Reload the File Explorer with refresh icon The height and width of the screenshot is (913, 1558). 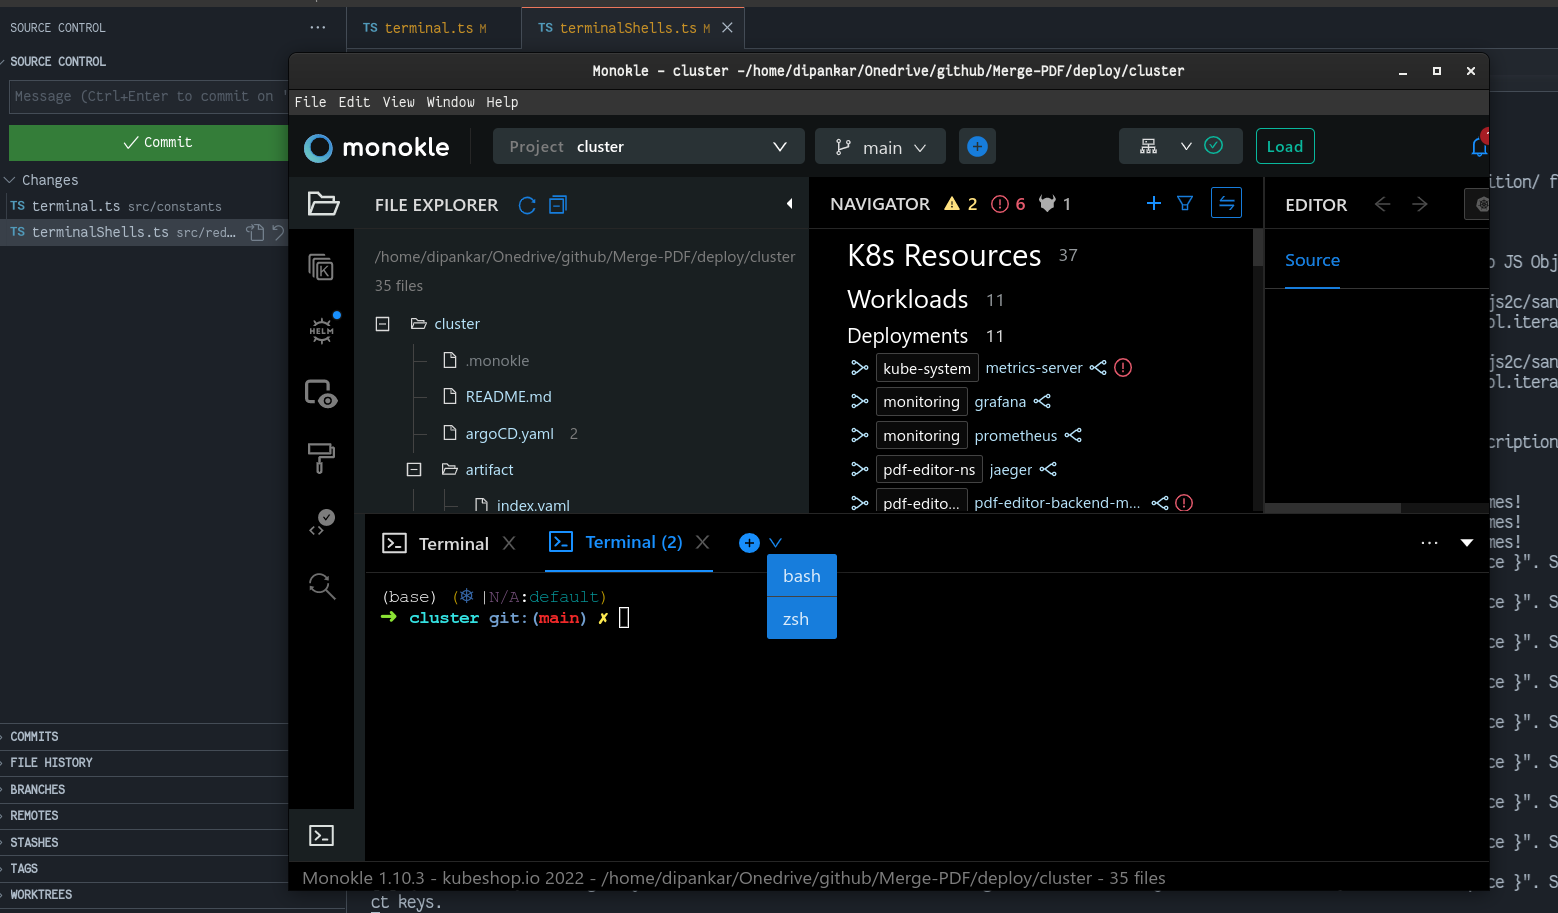click(527, 205)
